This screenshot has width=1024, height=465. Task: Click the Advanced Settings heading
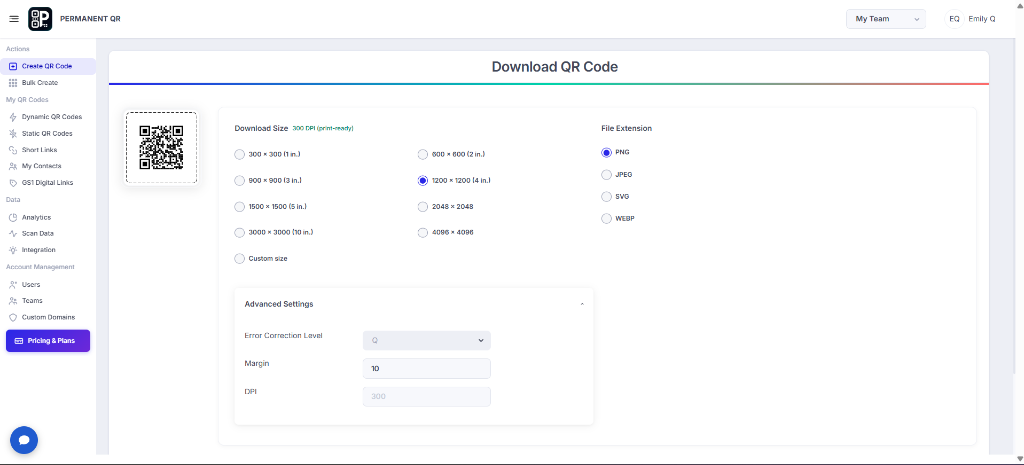click(x=279, y=304)
